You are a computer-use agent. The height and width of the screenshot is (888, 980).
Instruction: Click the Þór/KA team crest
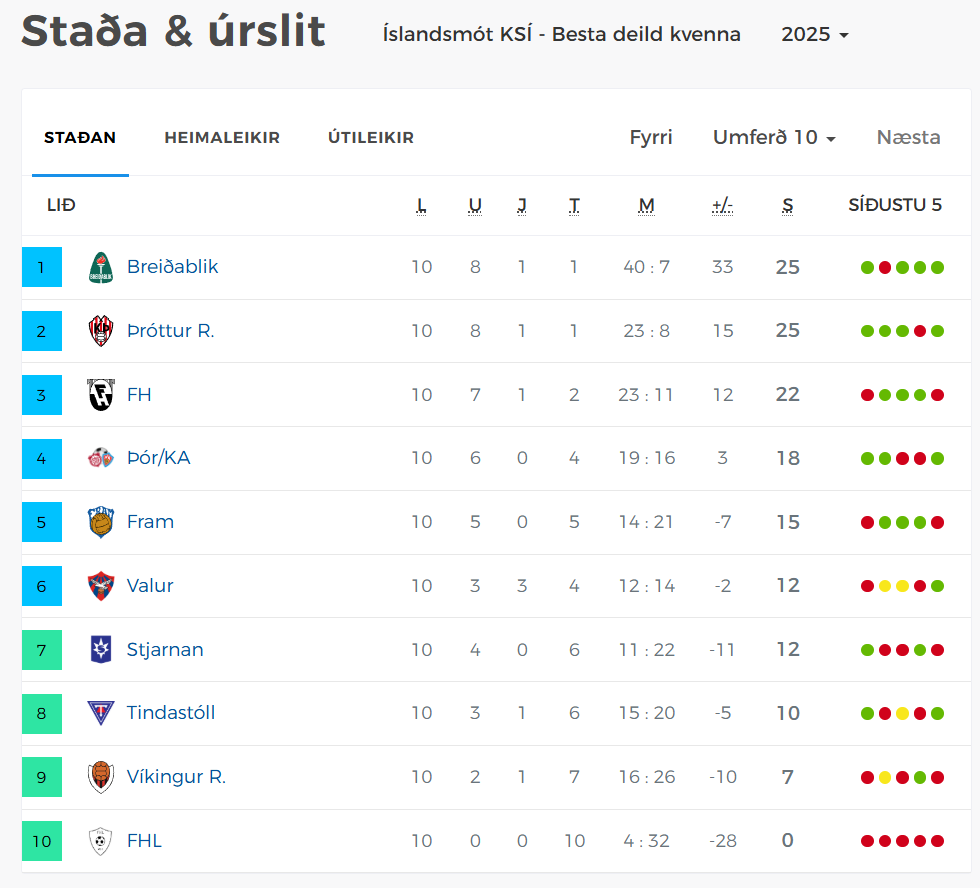pyautogui.click(x=101, y=458)
